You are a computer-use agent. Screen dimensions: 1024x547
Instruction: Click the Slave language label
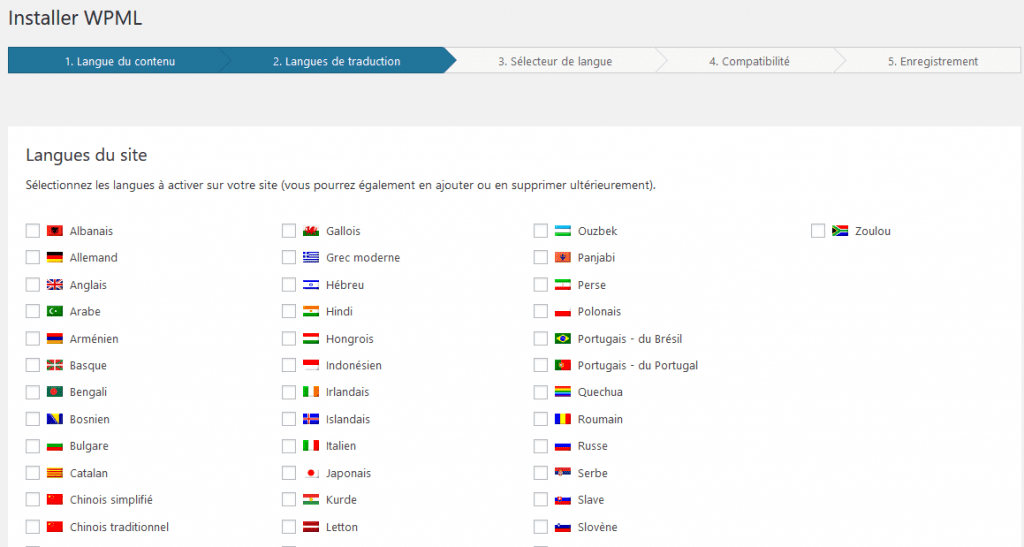pyautogui.click(x=590, y=500)
